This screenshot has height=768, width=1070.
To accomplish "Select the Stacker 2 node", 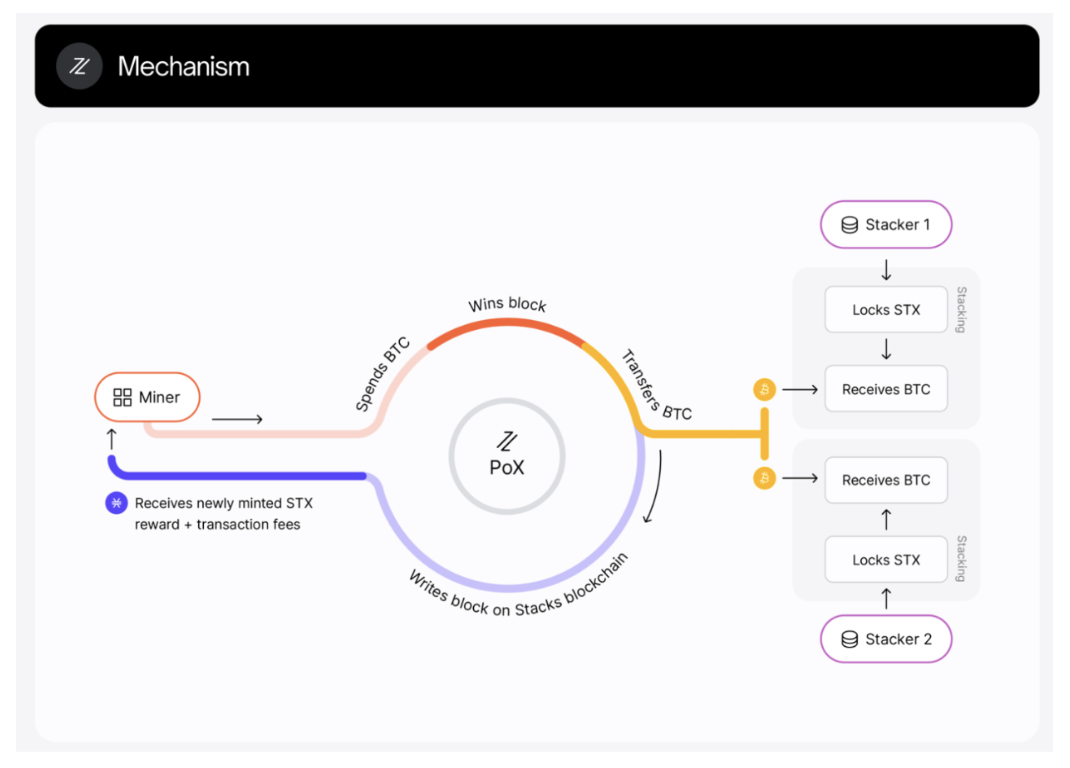I will tap(886, 639).
